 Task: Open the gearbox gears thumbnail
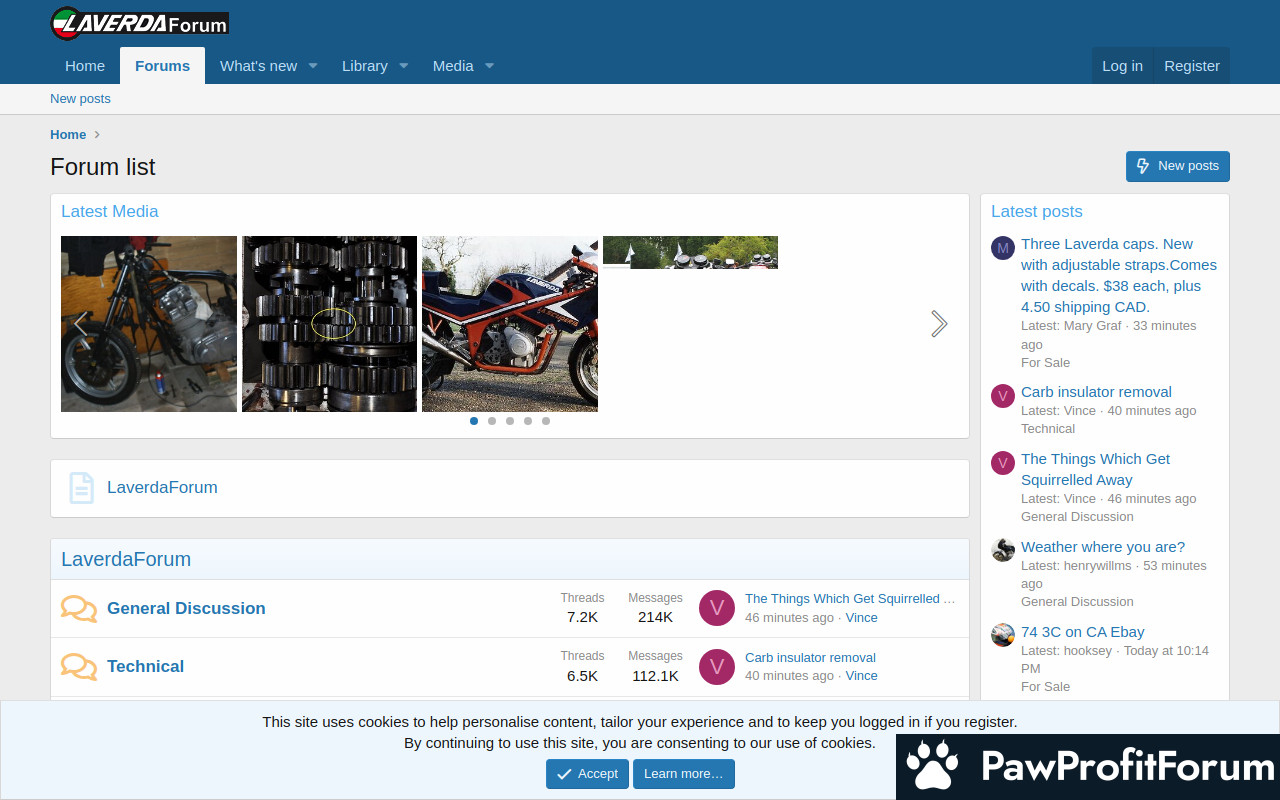tap(329, 324)
